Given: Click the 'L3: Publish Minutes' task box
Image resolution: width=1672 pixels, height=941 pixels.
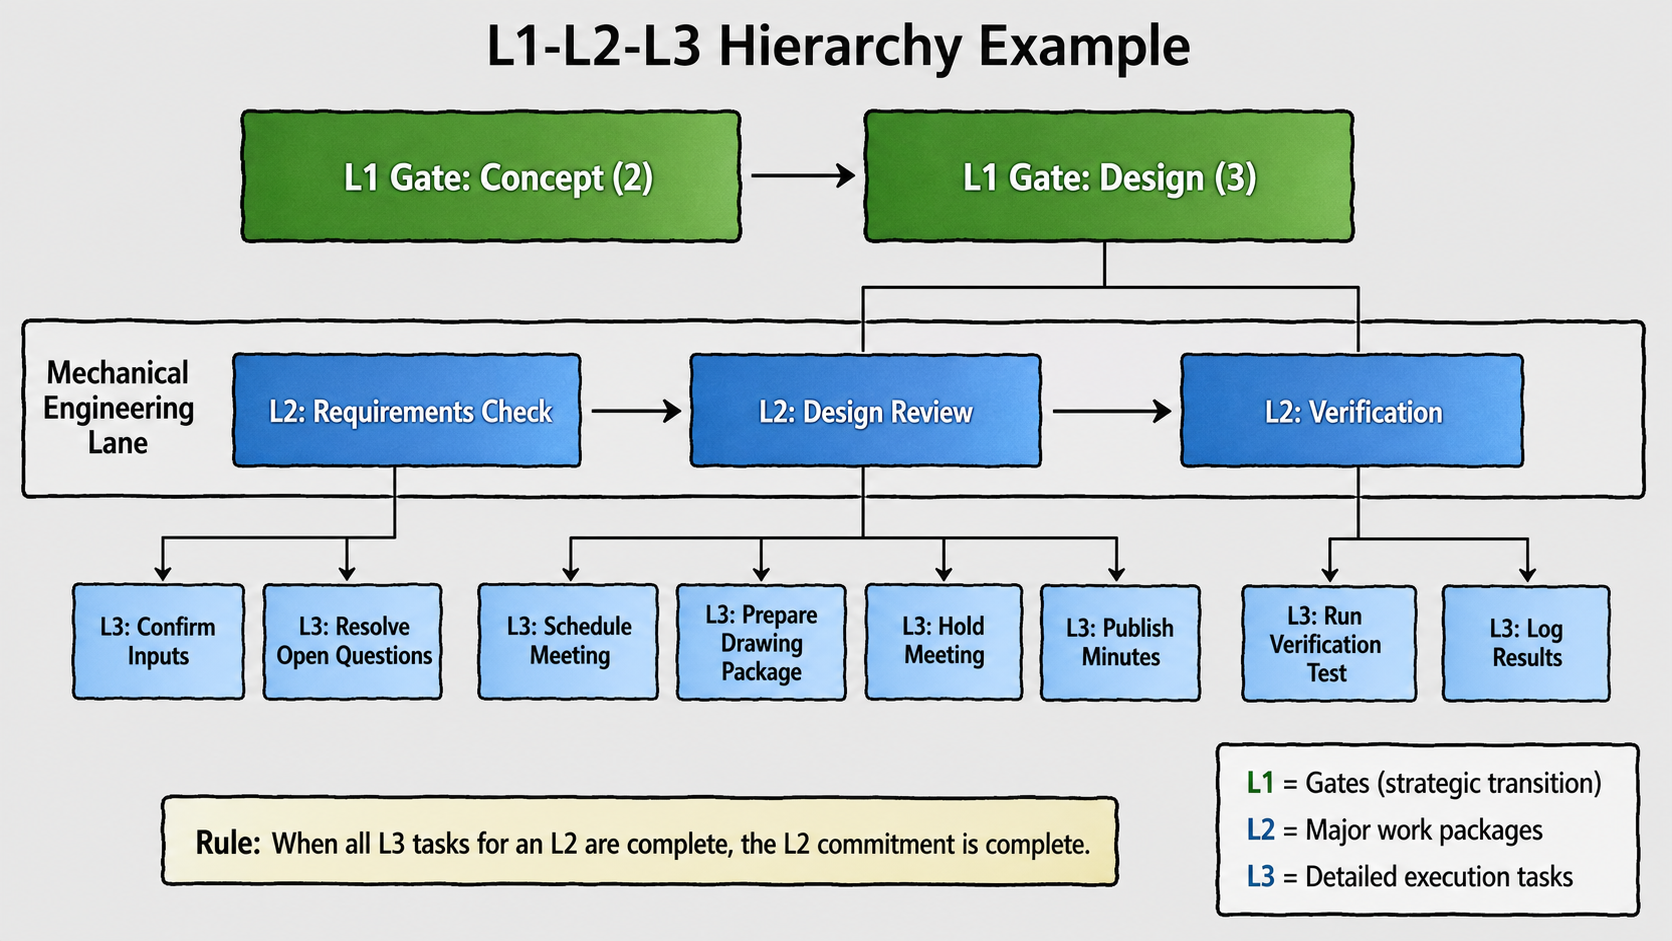Looking at the screenshot, I should 1120,642.
